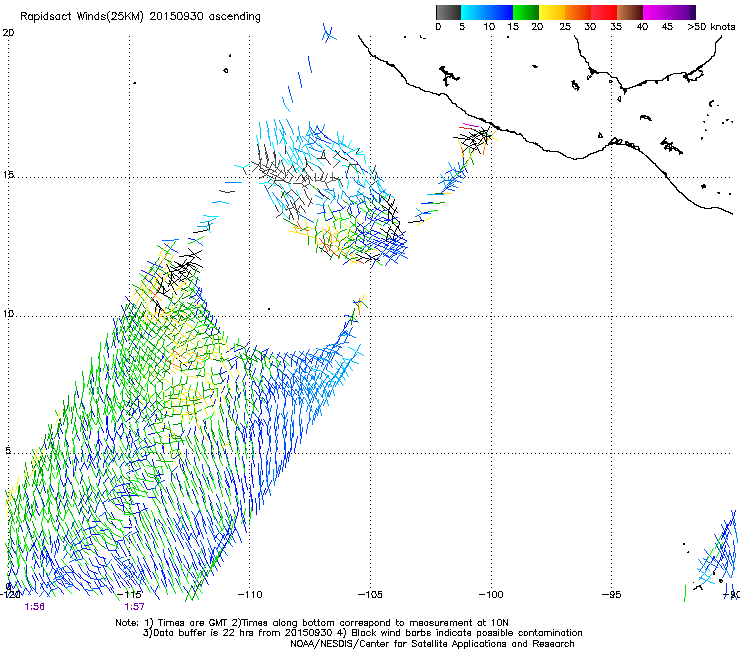Image resolution: width=740 pixels, height=650 pixels.
Task: Click the purple time label 1:57
Action: (135, 607)
